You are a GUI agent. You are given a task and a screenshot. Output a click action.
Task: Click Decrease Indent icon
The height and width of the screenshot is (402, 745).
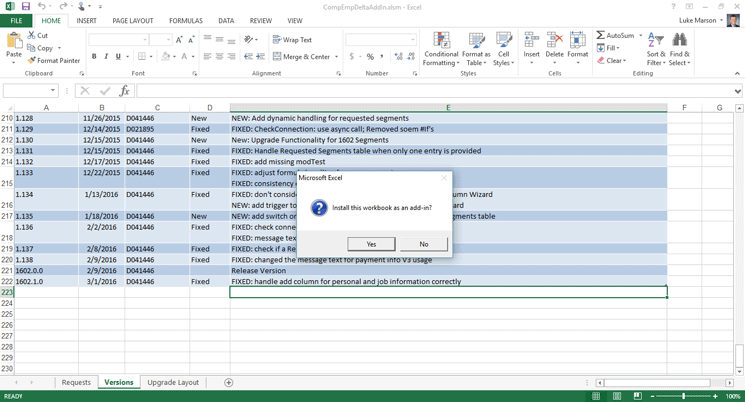[x=248, y=56]
